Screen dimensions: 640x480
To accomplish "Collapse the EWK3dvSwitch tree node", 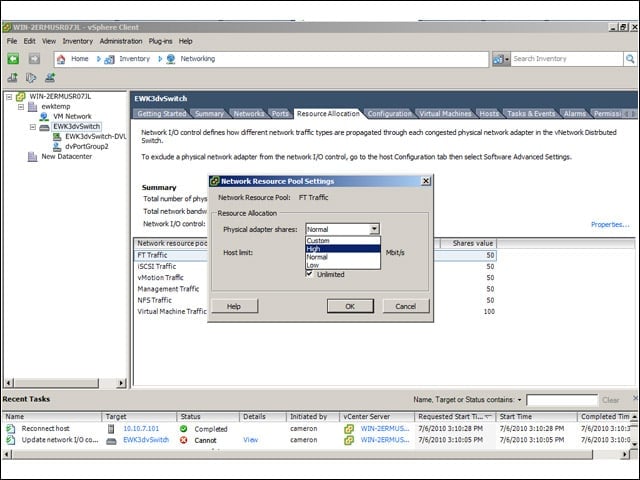I will click(x=33, y=127).
